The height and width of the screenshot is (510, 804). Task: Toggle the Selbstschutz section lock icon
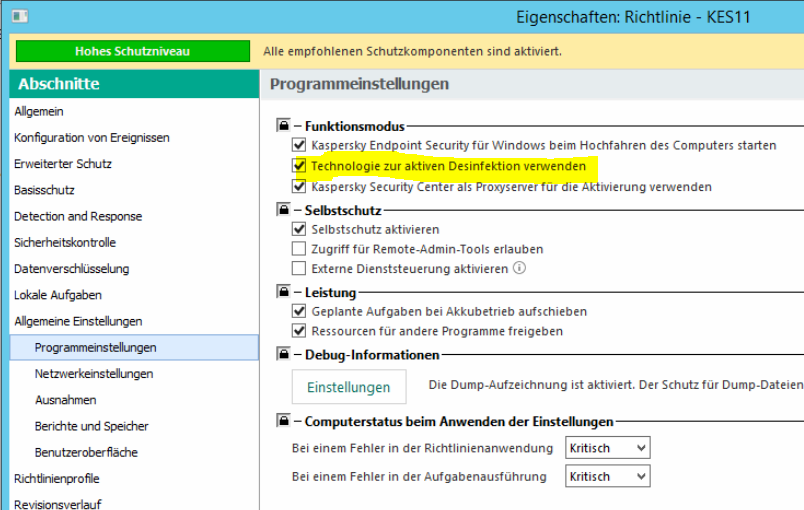coord(284,209)
